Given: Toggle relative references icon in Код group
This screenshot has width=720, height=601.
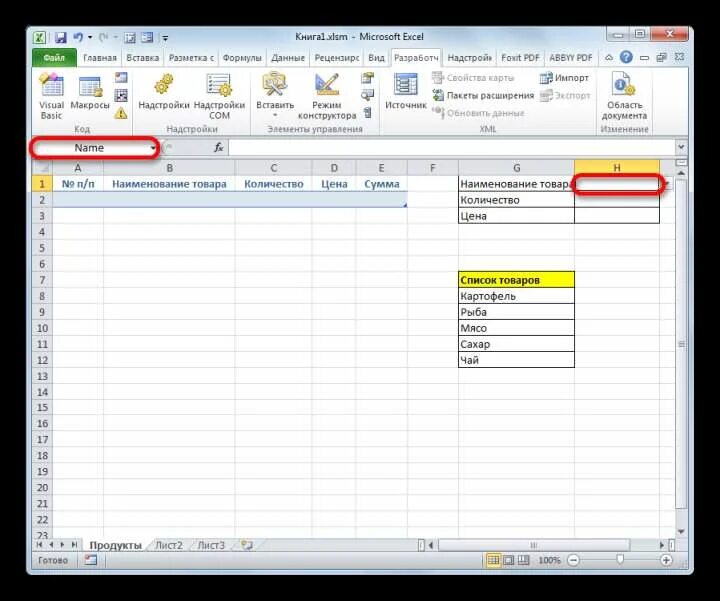Looking at the screenshot, I should [x=121, y=95].
